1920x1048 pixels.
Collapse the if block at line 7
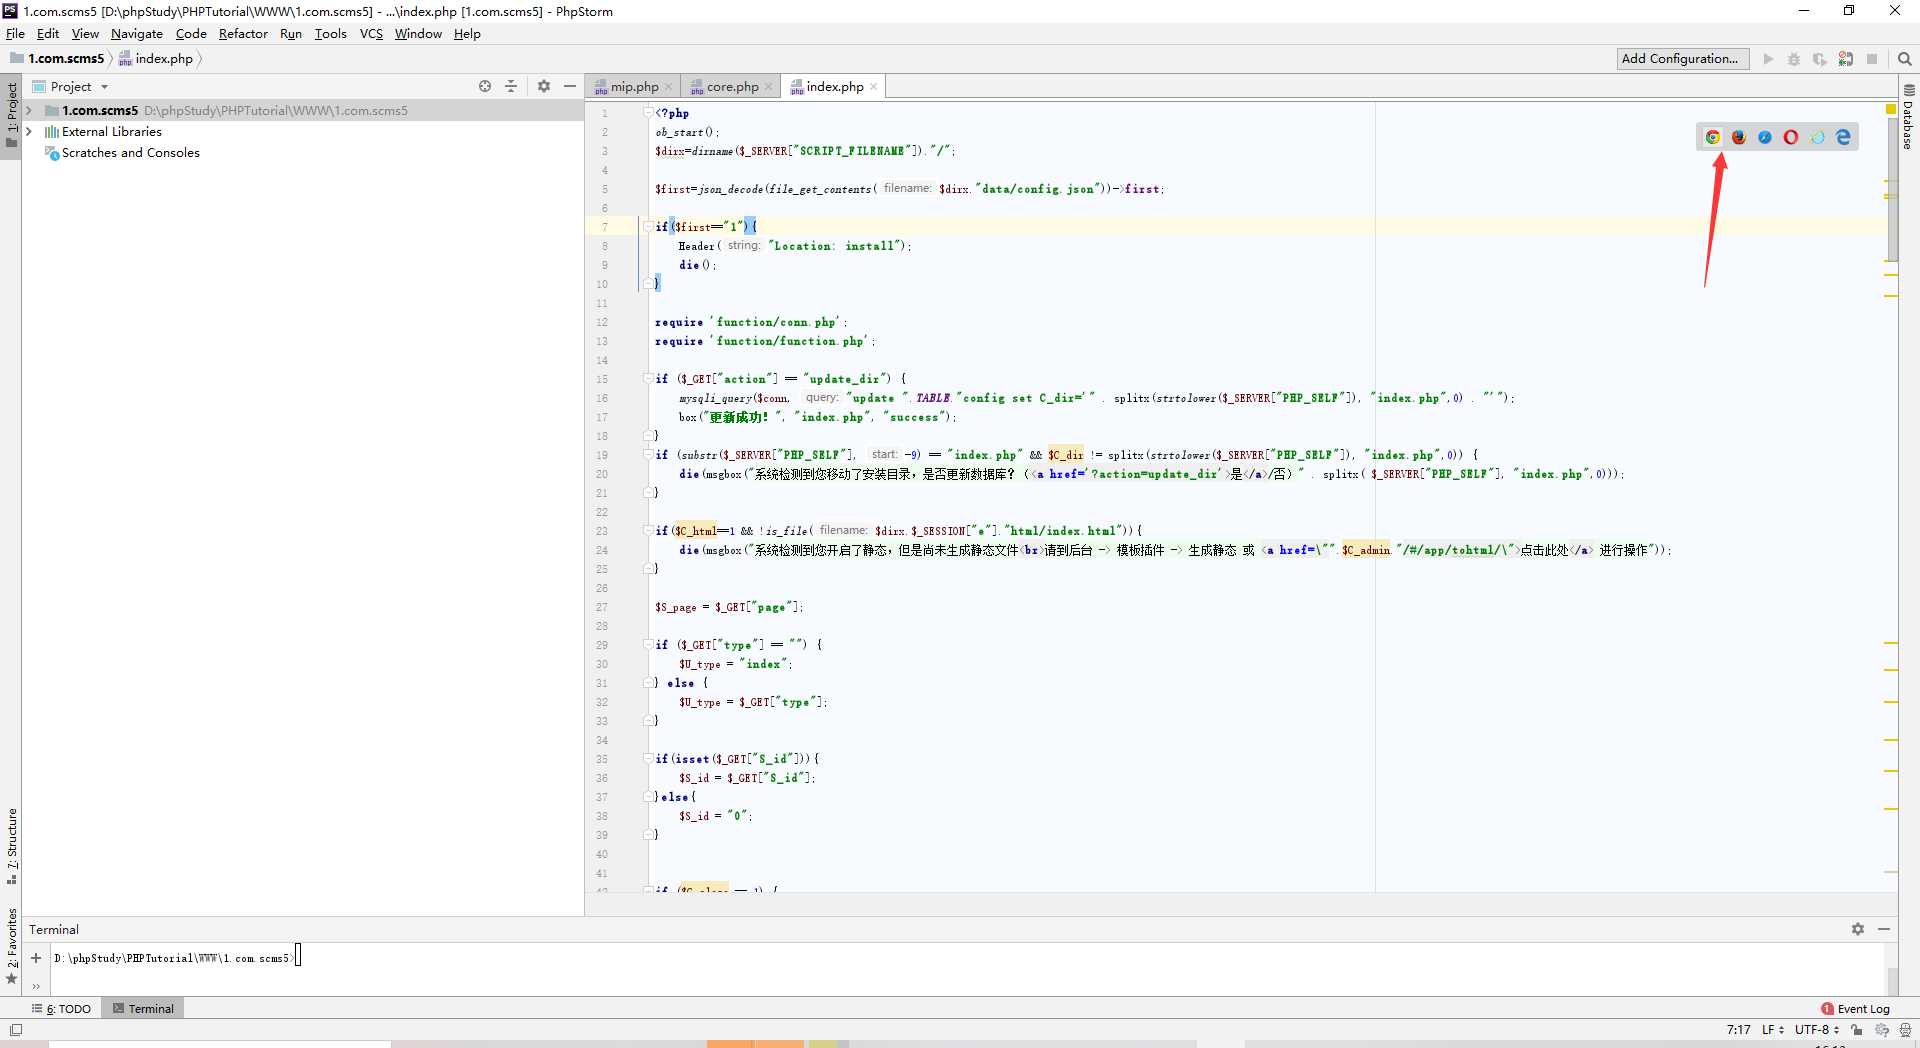[648, 227]
